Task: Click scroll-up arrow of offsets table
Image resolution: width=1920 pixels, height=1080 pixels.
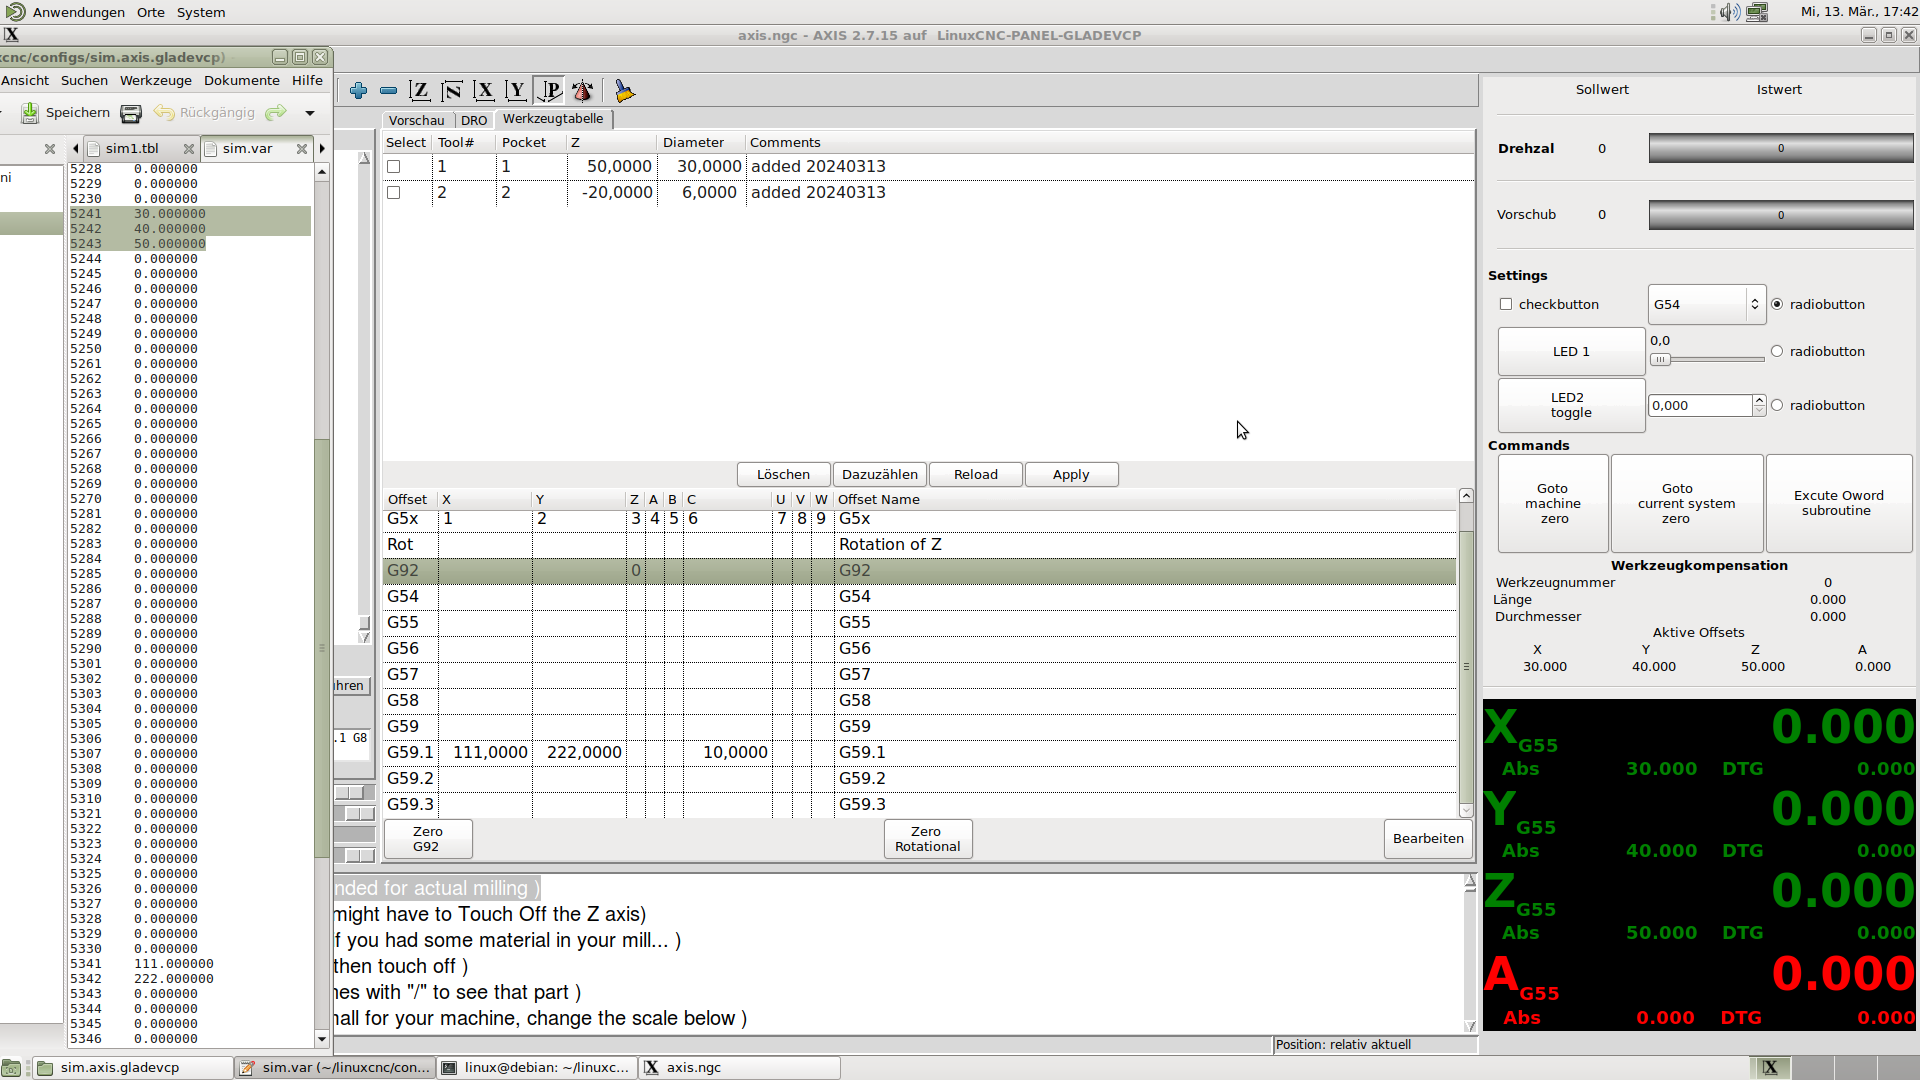Action: (1466, 496)
